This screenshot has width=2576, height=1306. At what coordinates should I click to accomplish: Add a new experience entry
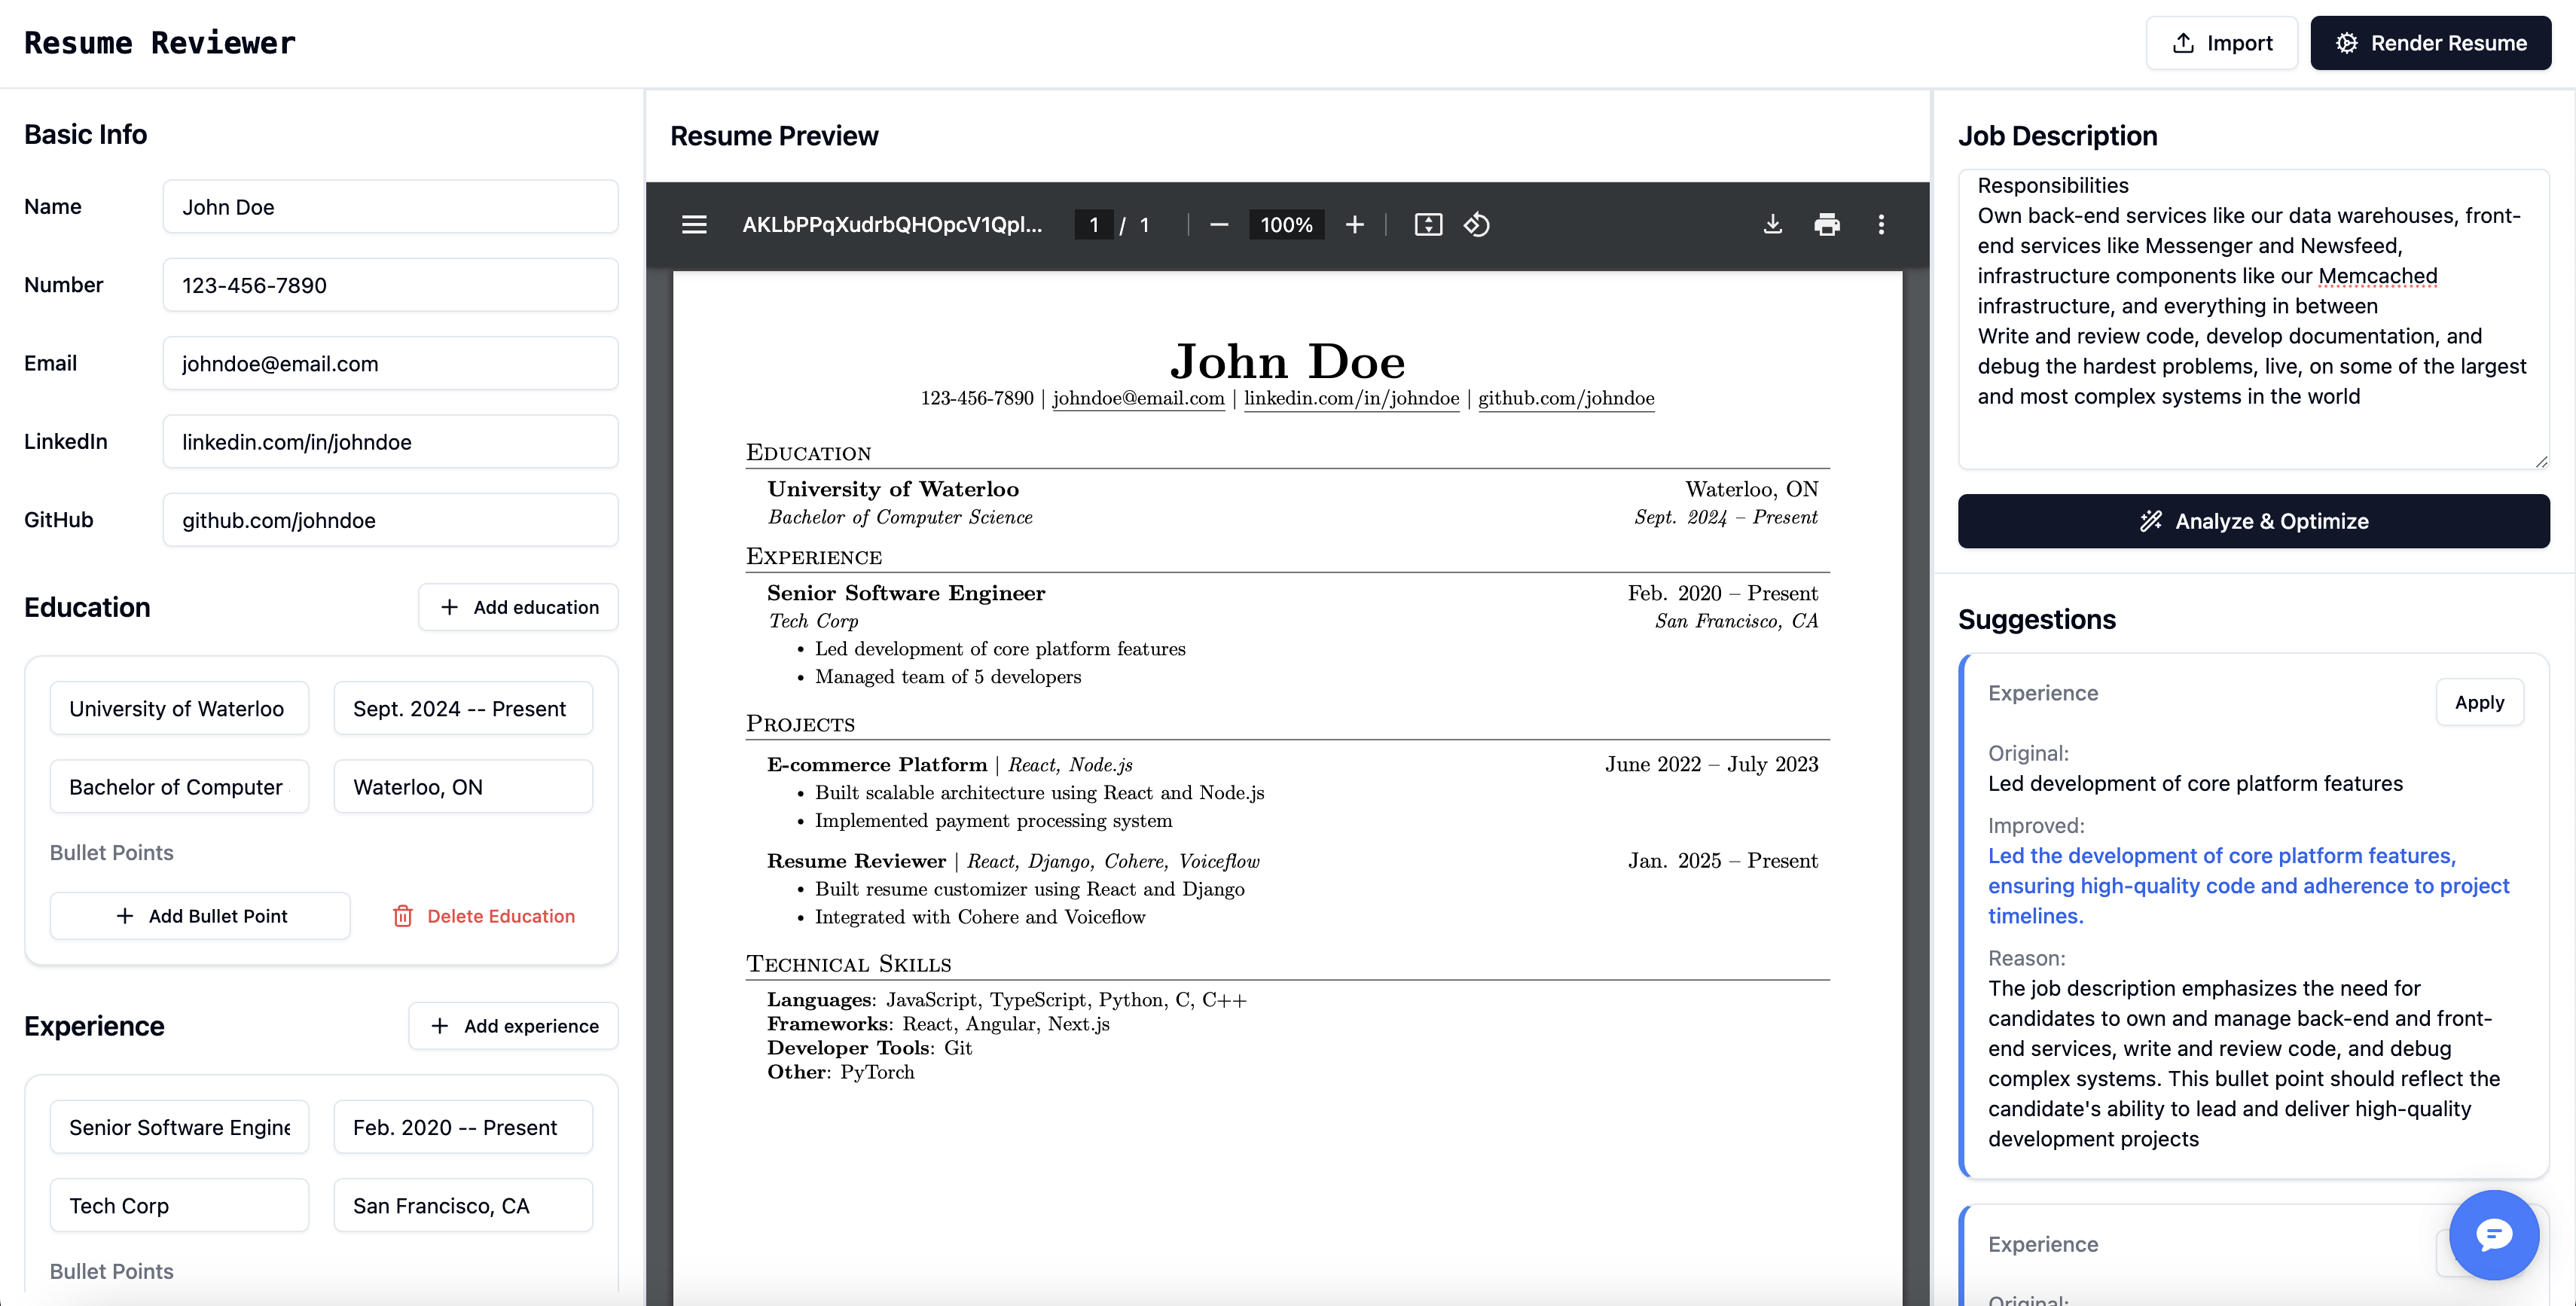513,1026
